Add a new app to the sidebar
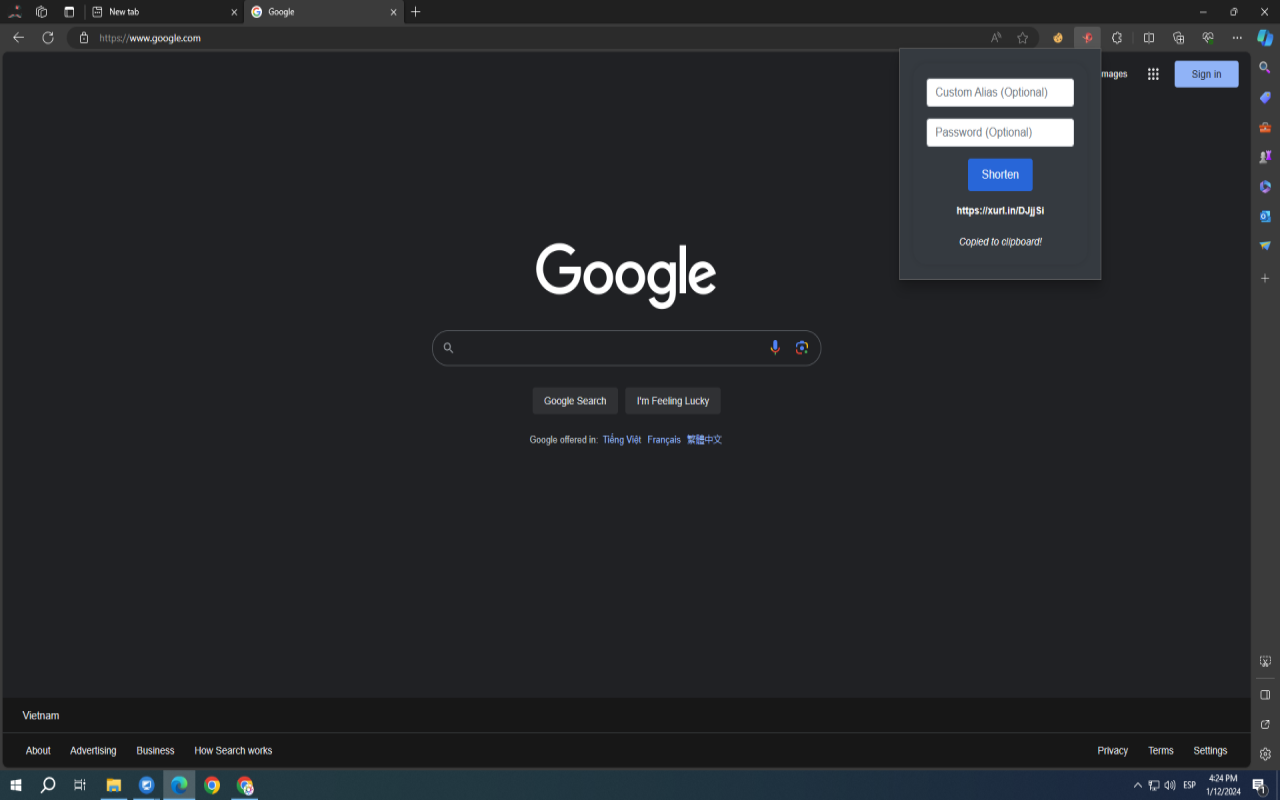Image resolution: width=1280 pixels, height=800 pixels. click(x=1265, y=278)
